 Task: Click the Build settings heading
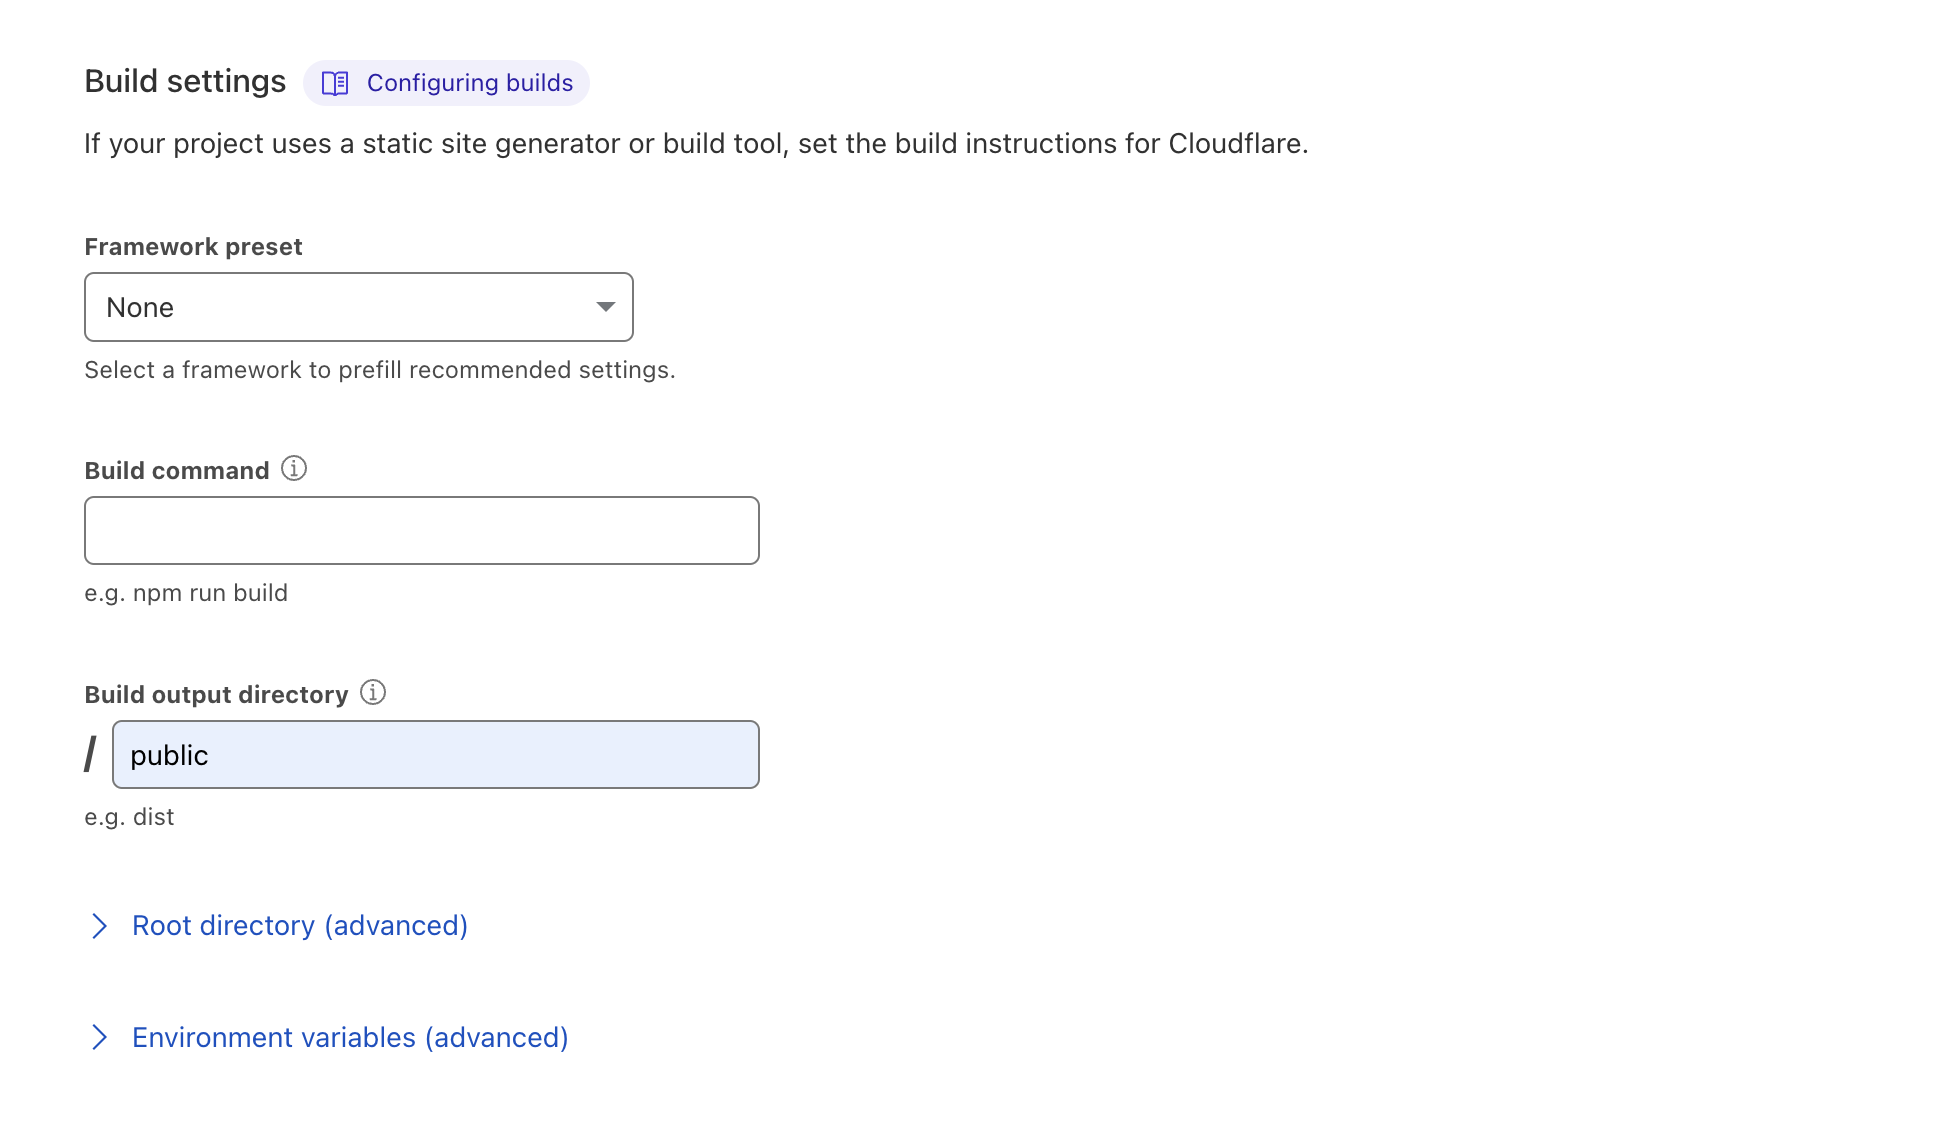[185, 82]
